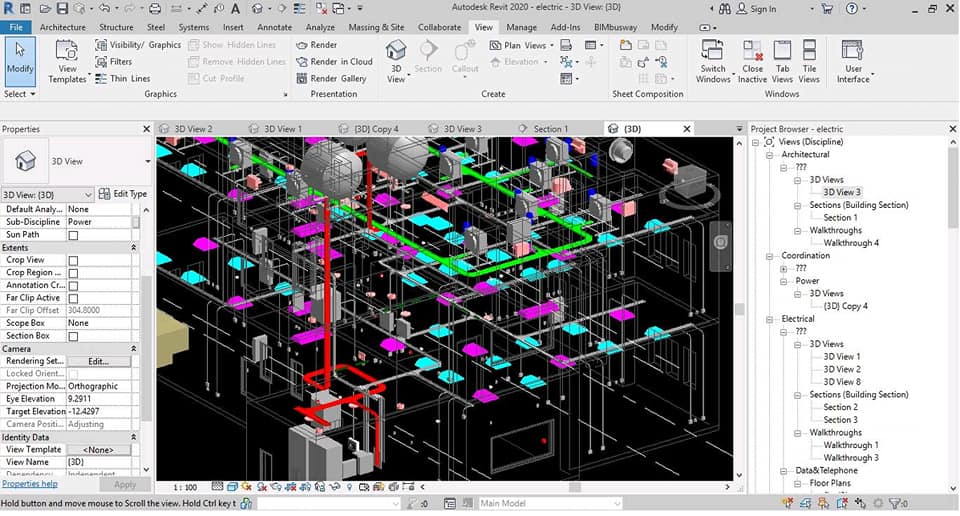Screen dimensions: 960x516
Task: Open the Select panel dropdown
Action: pyautogui.click(x=20, y=94)
